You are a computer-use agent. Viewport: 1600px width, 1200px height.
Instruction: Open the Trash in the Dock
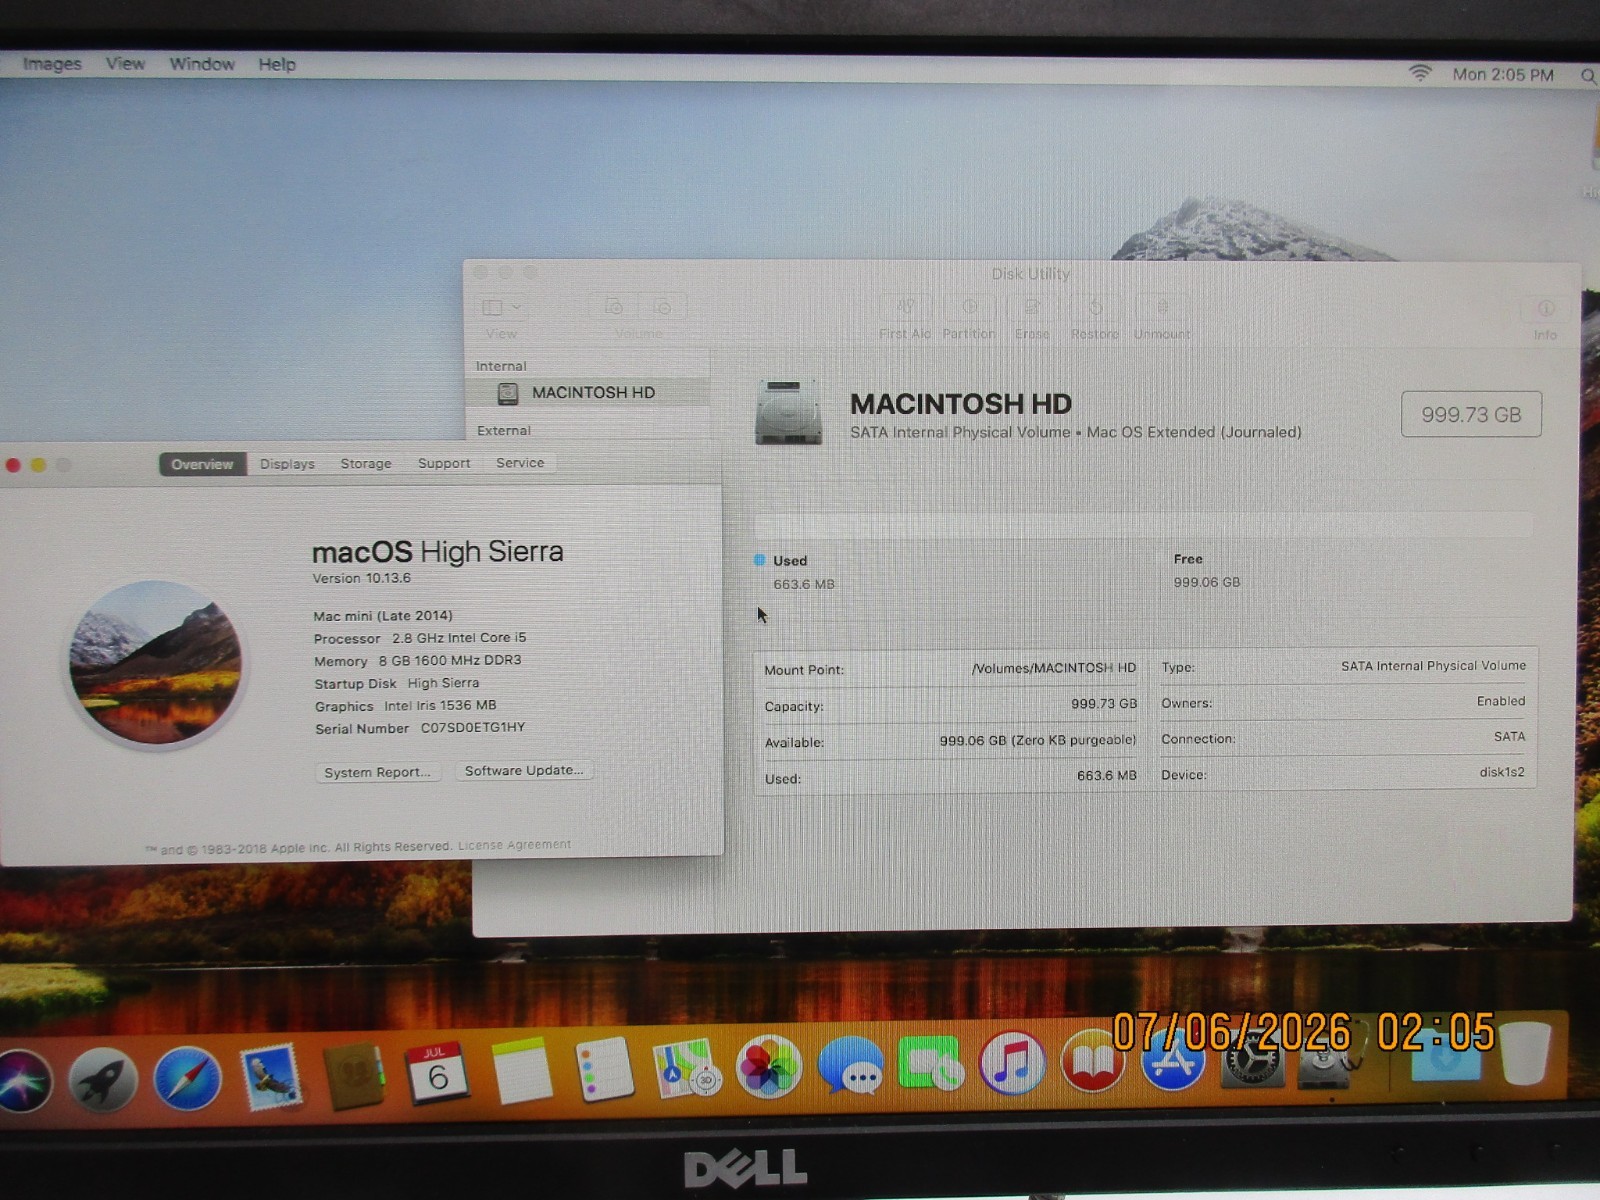1525,1053
